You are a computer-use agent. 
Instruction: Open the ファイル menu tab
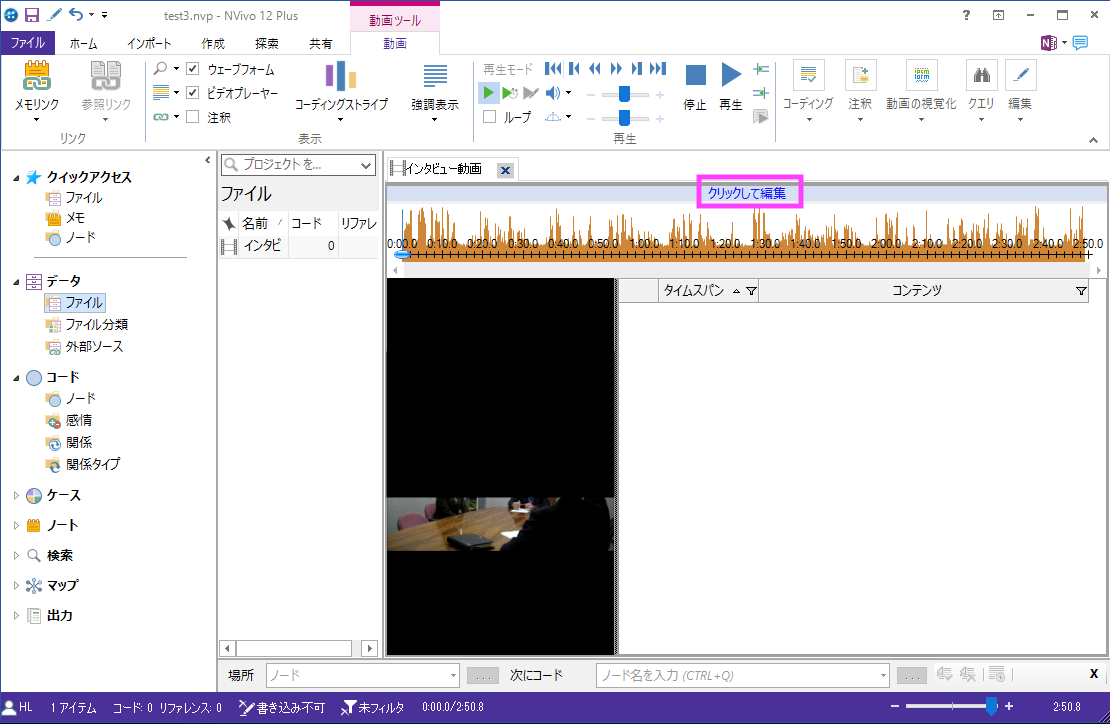(x=27, y=43)
